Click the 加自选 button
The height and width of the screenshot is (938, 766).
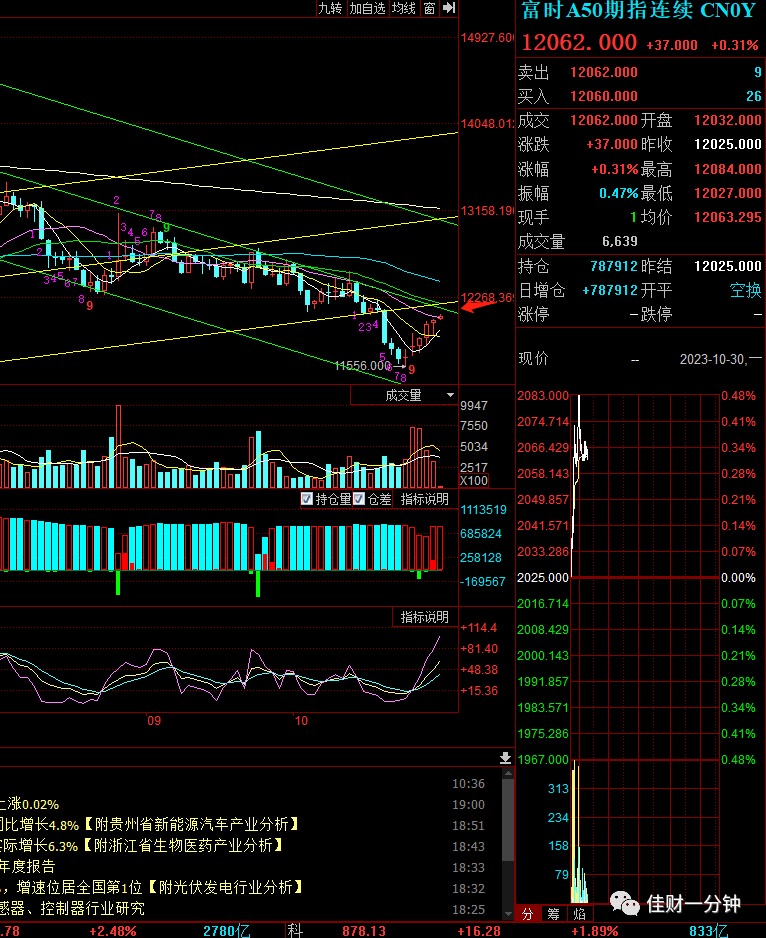[x=367, y=8]
